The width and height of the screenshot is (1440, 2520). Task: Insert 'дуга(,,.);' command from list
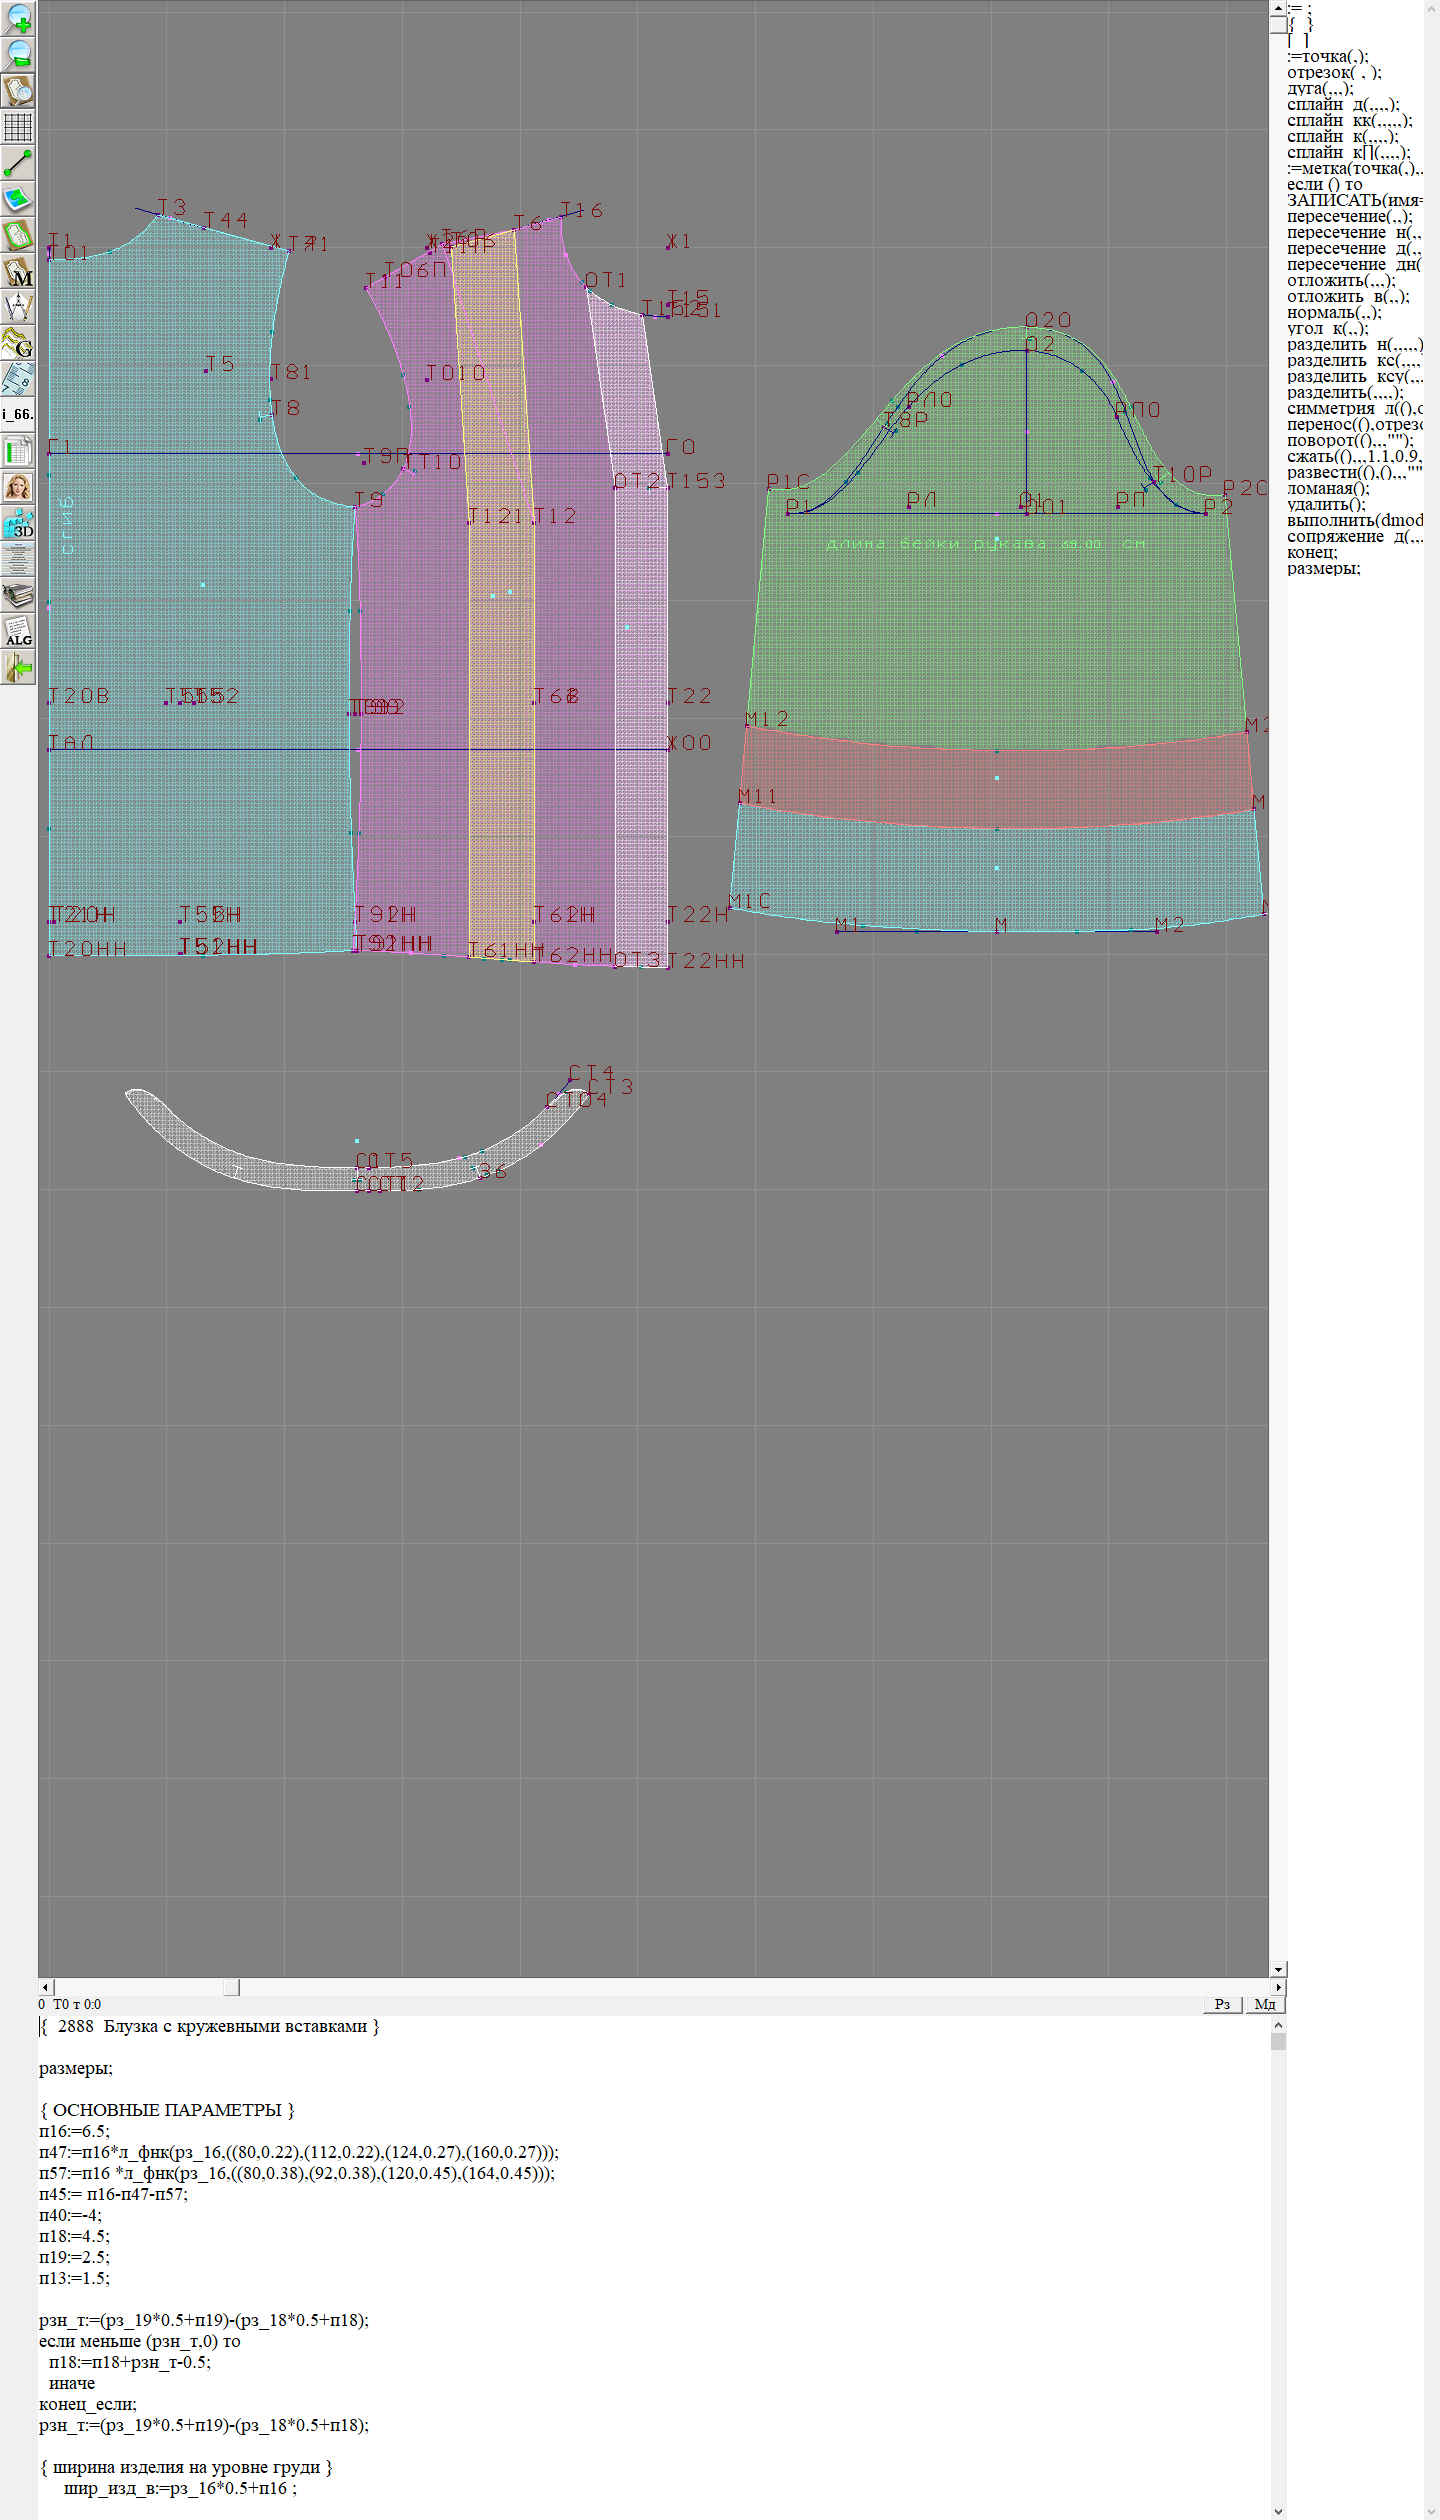(1320, 88)
